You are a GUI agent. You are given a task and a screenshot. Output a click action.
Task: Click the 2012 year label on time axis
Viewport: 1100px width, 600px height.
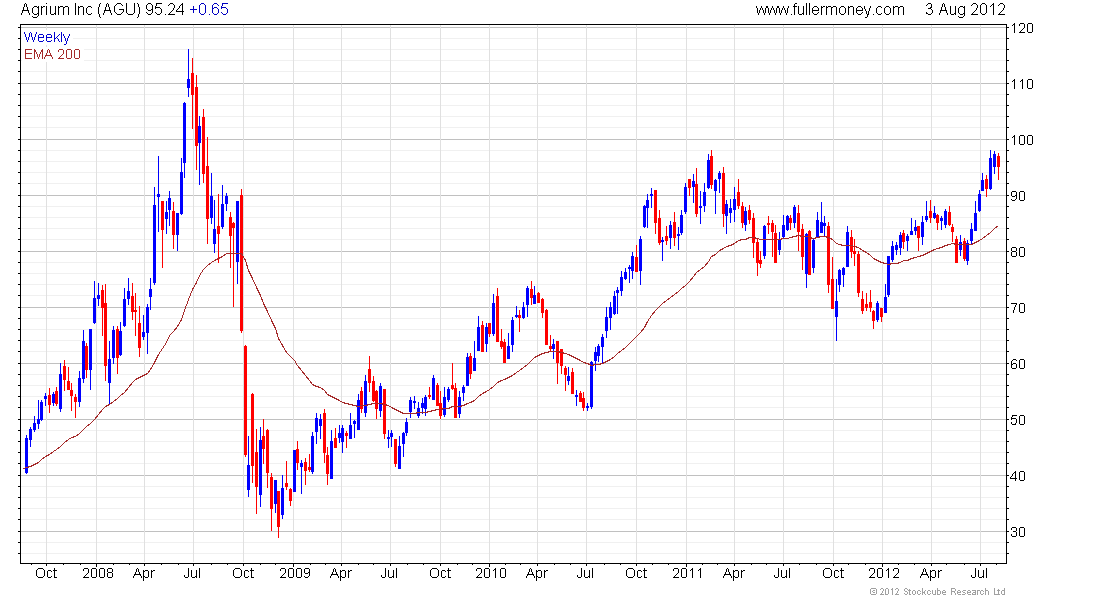click(x=884, y=573)
